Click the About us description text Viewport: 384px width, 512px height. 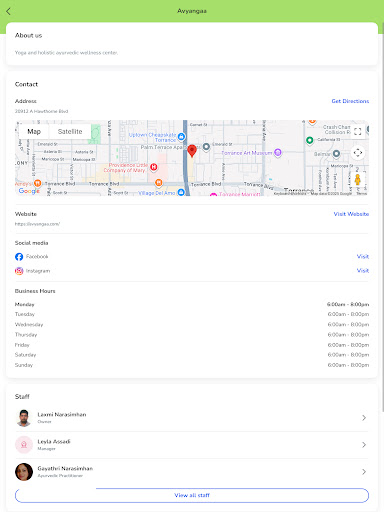pyautogui.click(x=66, y=53)
